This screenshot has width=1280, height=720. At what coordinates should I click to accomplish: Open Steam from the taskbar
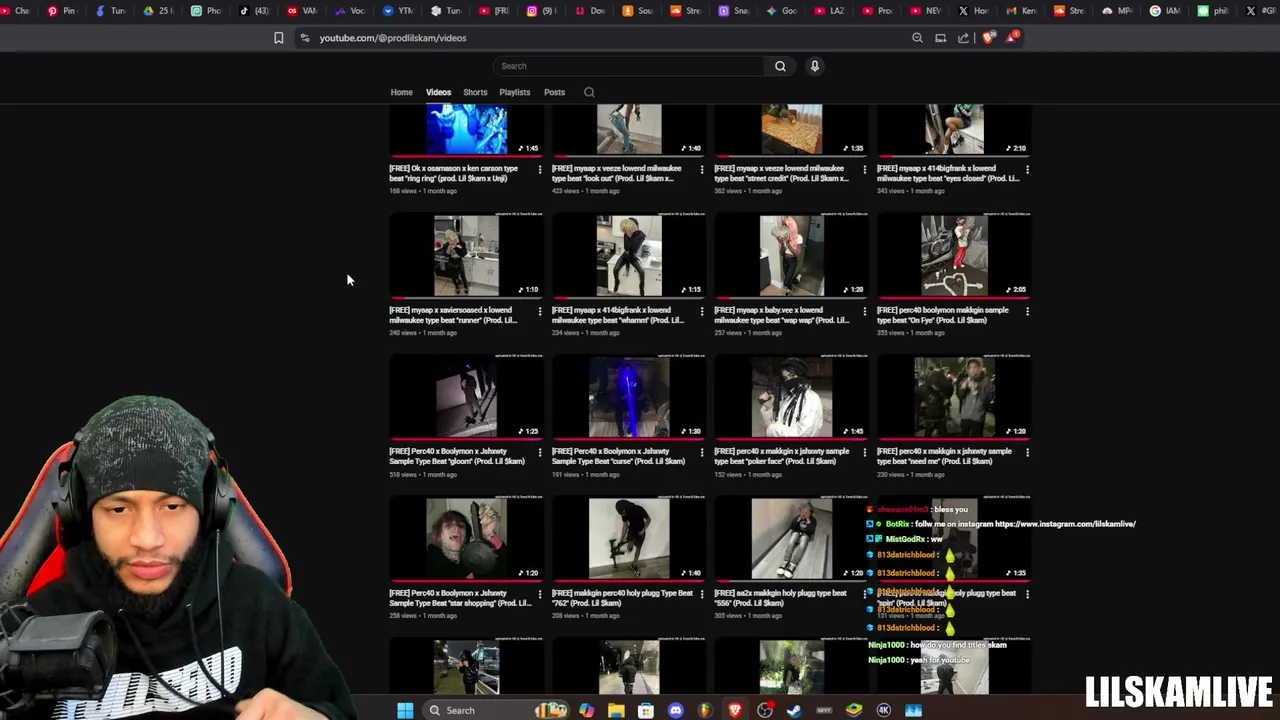[794, 710]
